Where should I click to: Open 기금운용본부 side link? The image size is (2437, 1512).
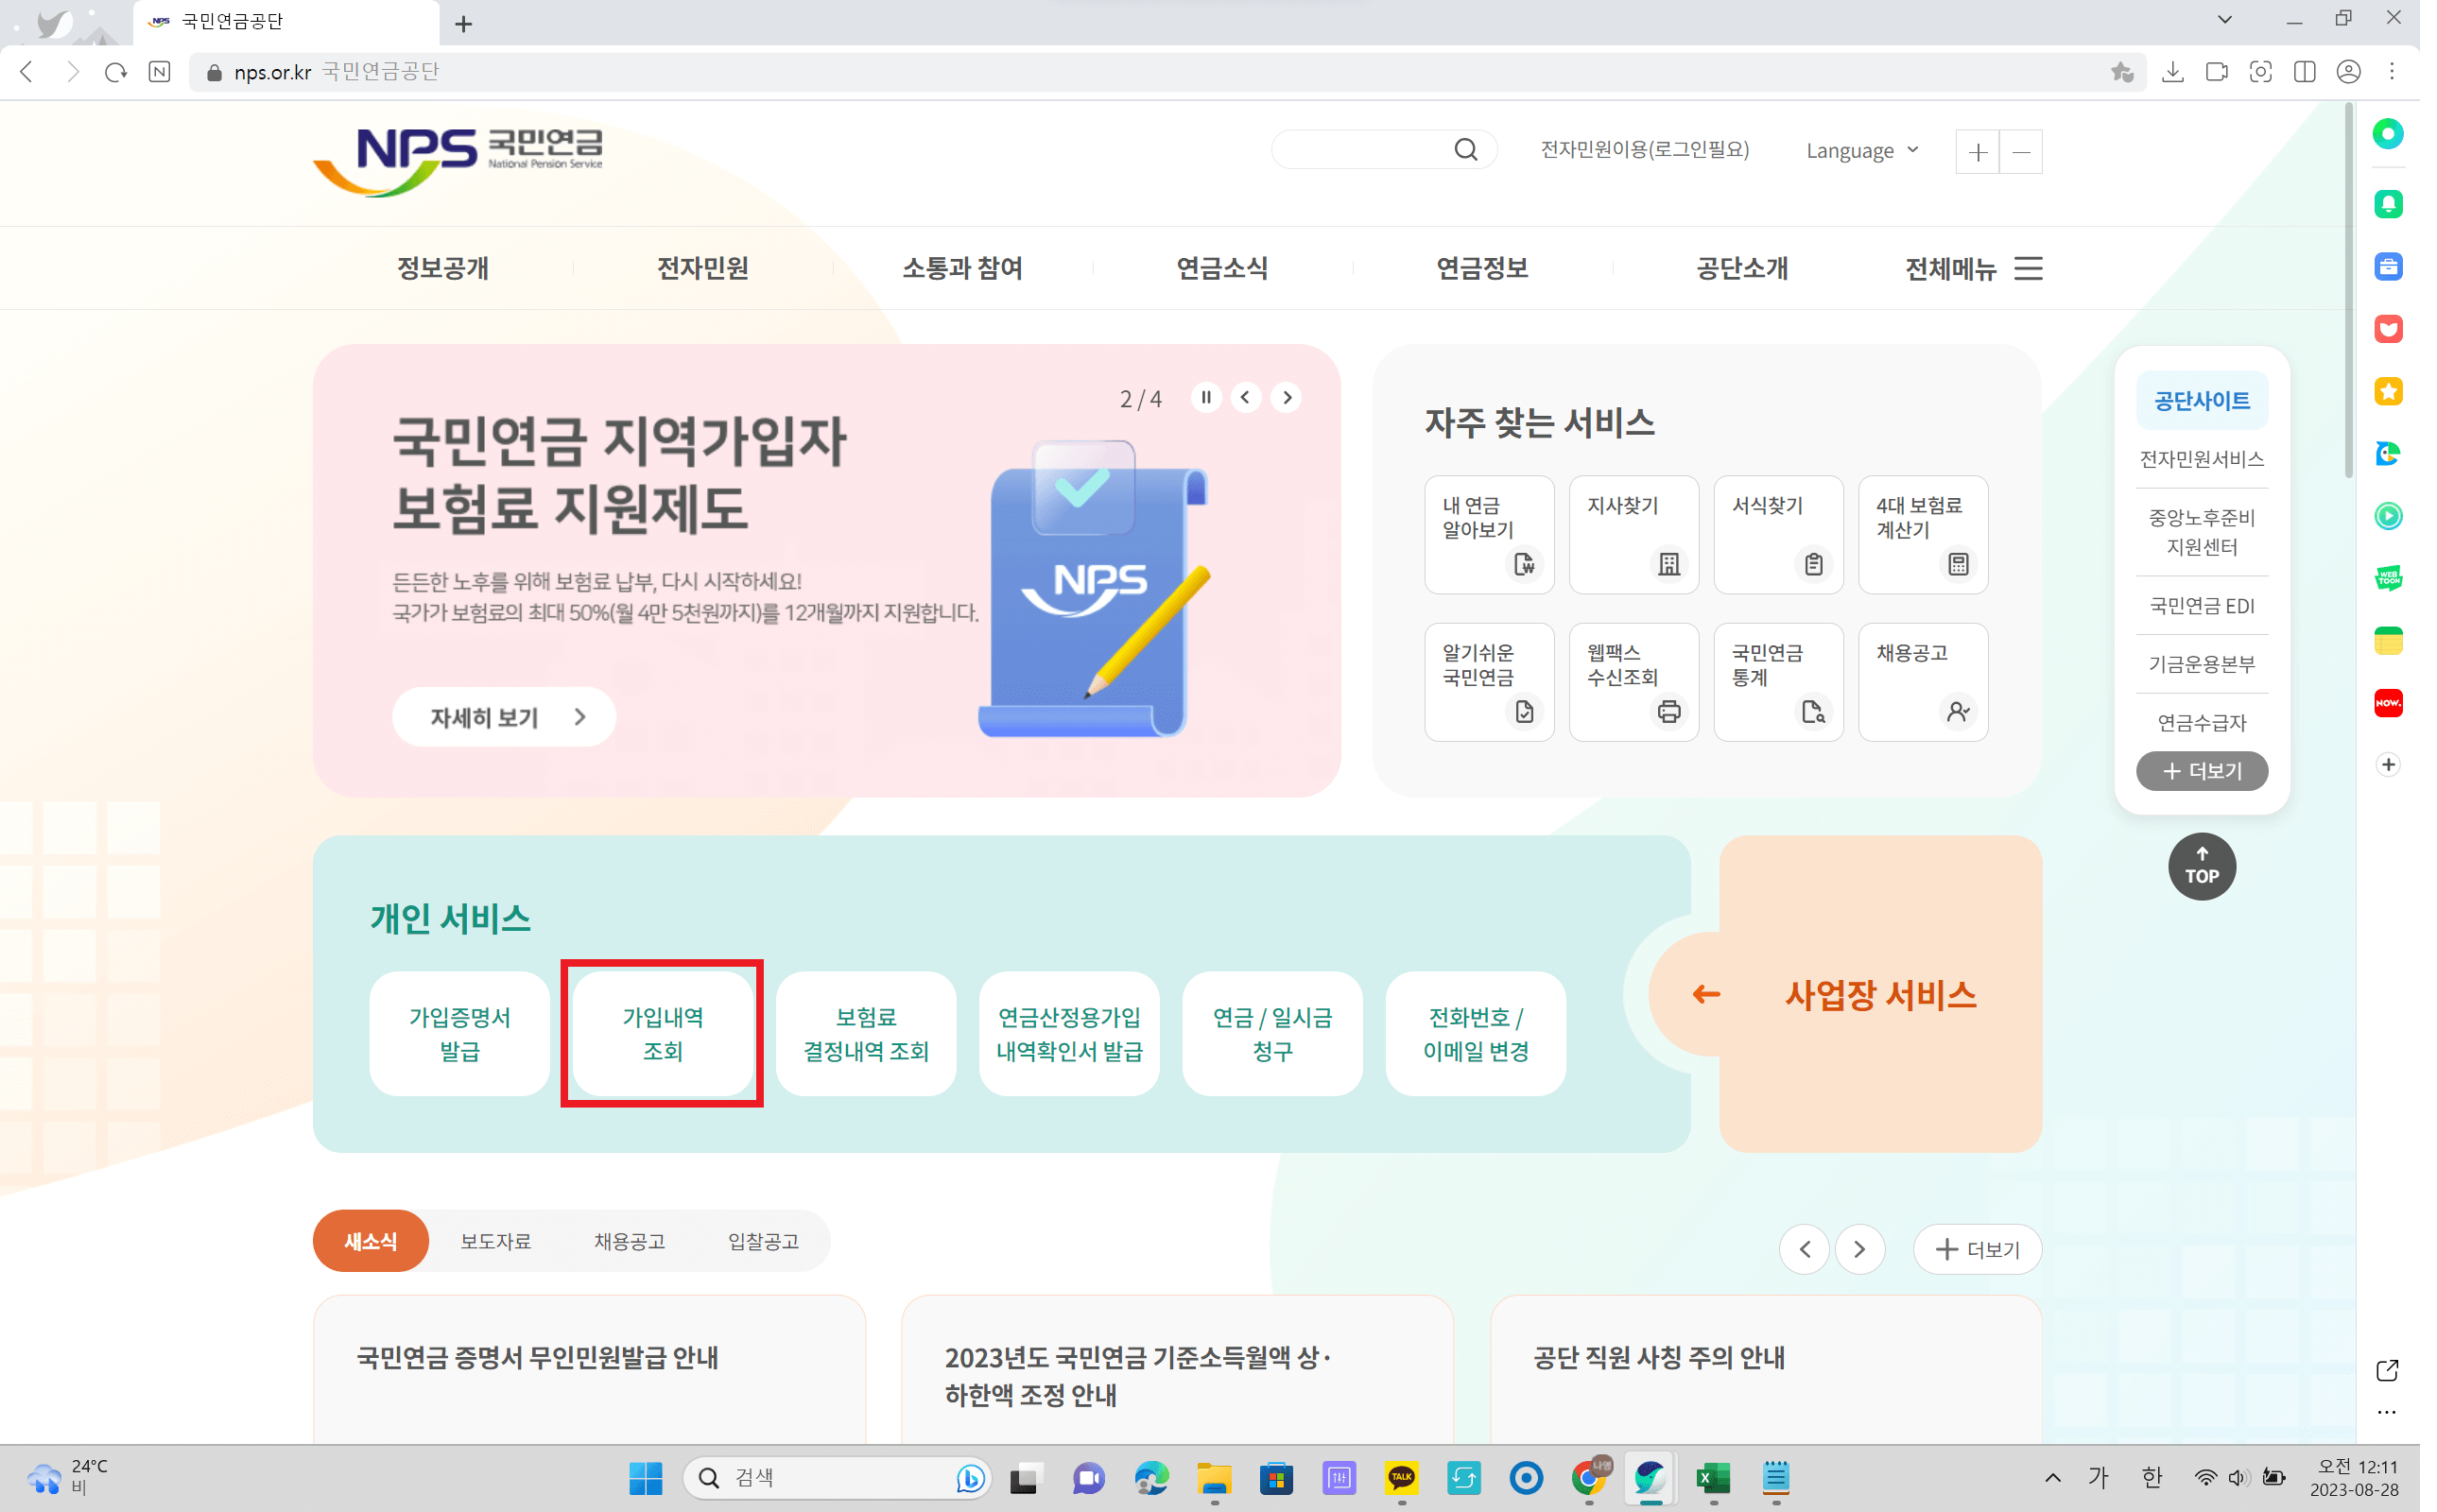point(2201,664)
